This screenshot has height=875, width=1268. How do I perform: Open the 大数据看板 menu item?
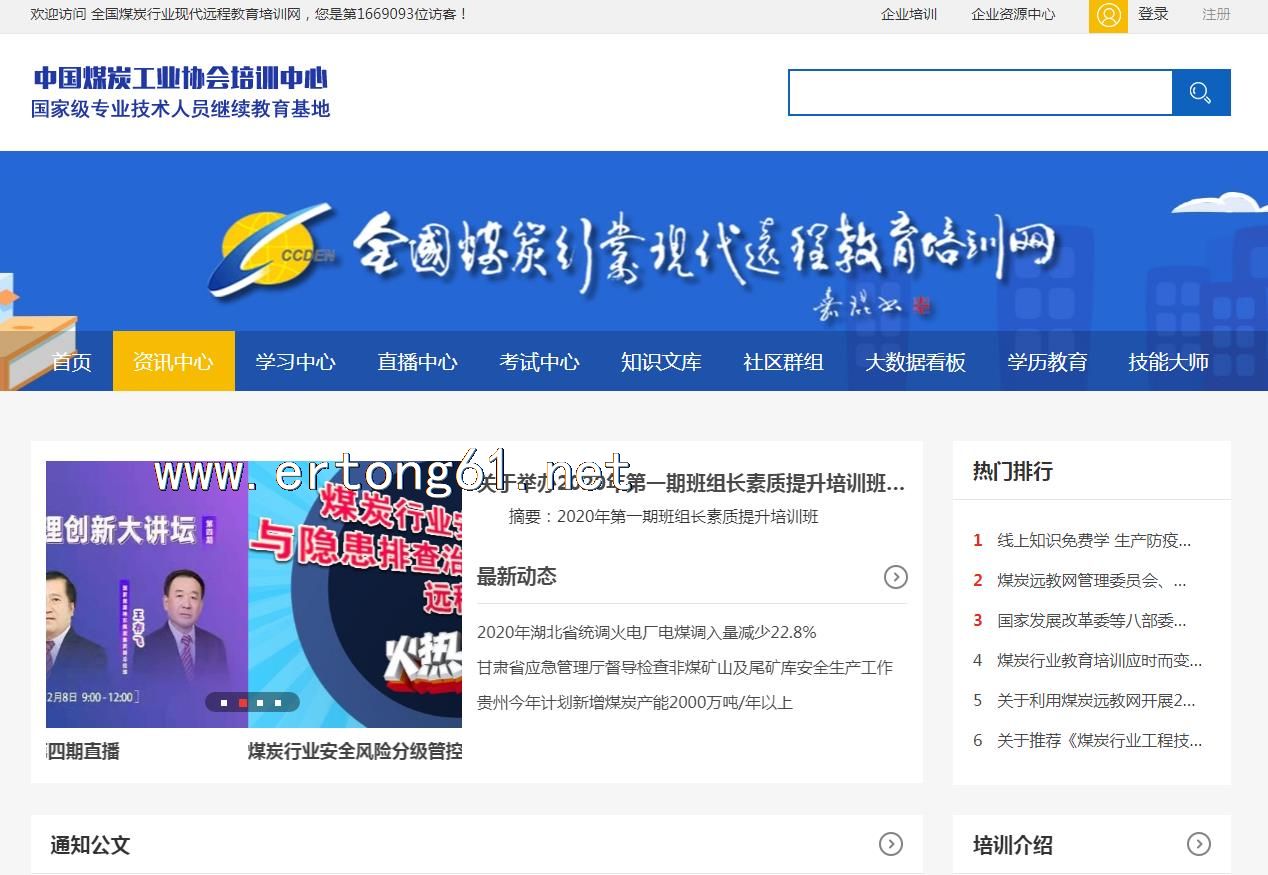[915, 362]
